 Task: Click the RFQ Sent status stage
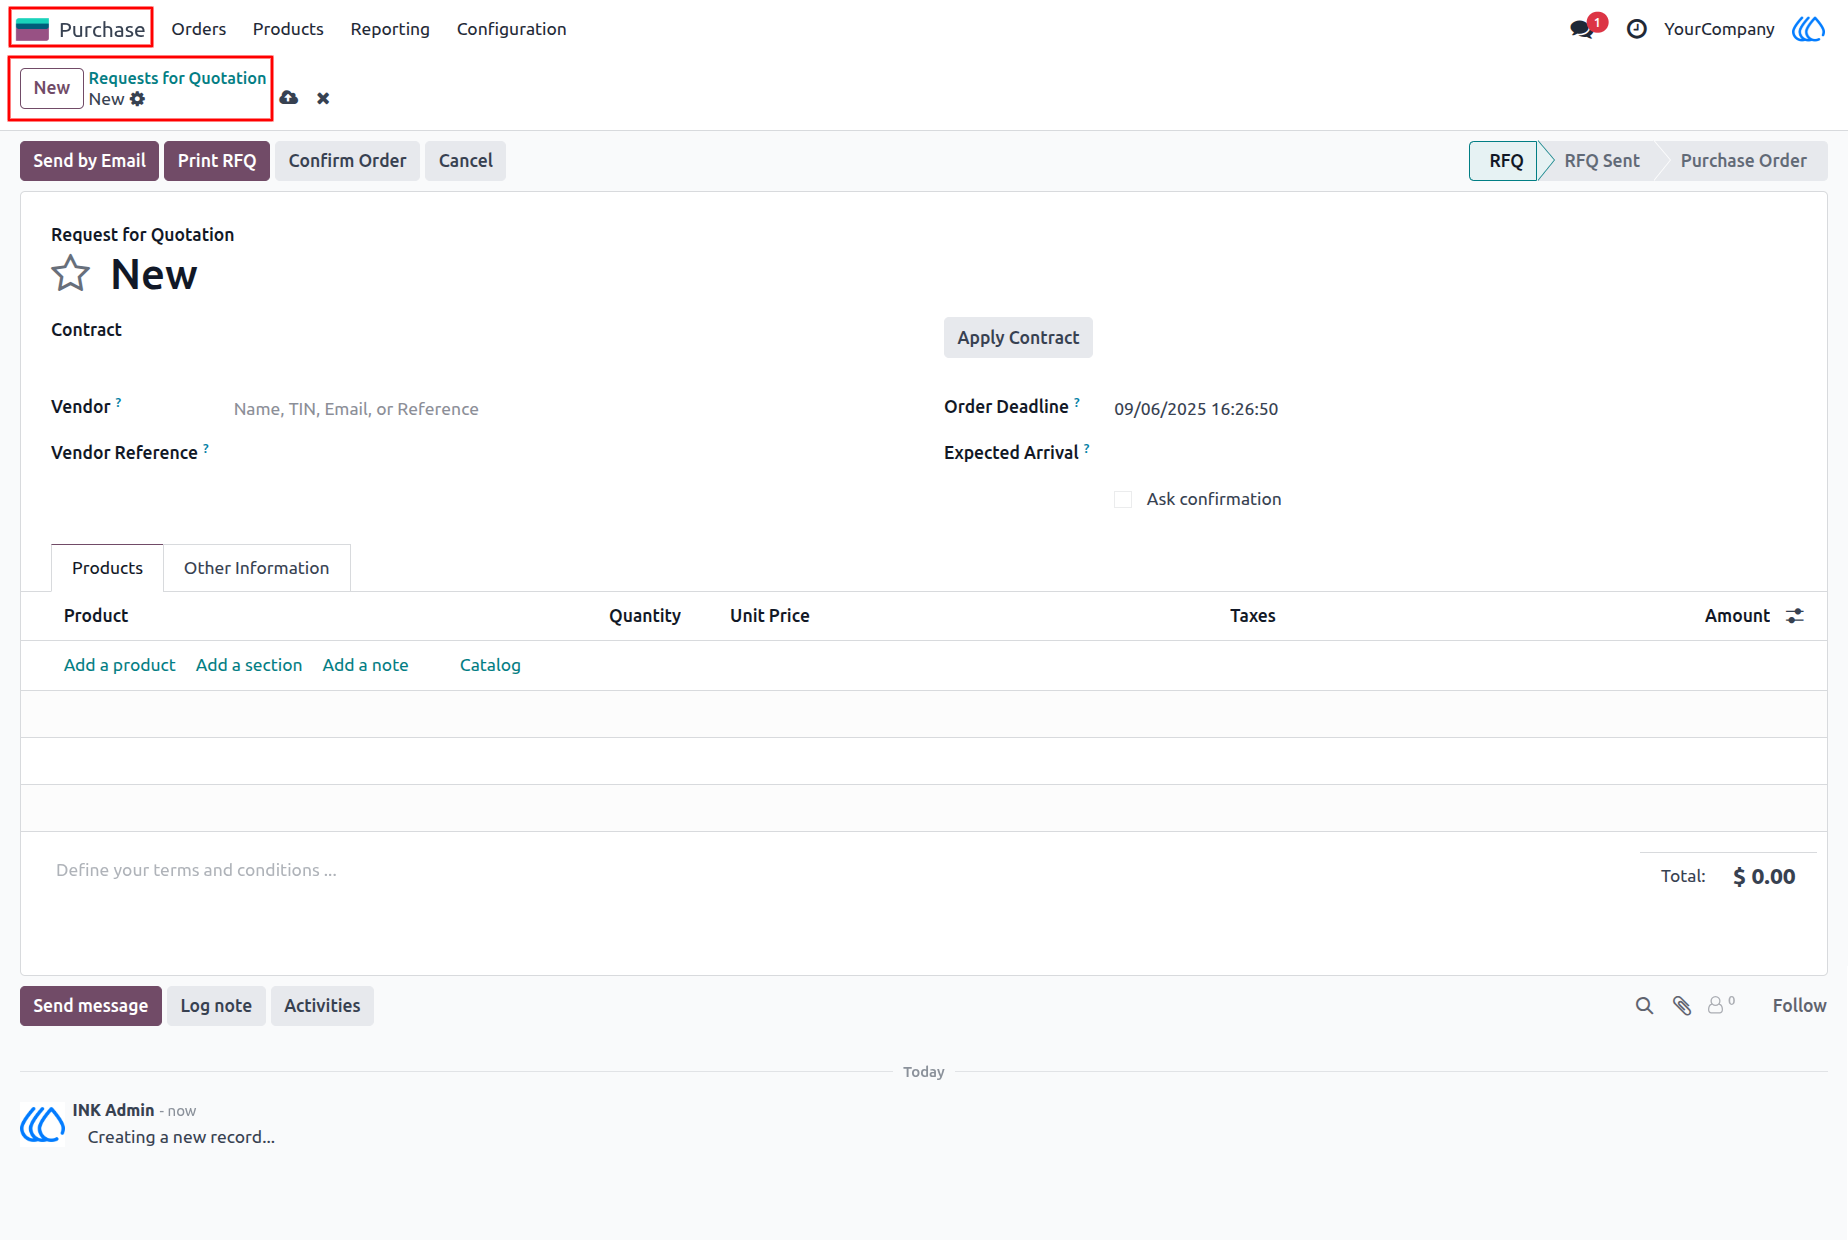pyautogui.click(x=1602, y=161)
